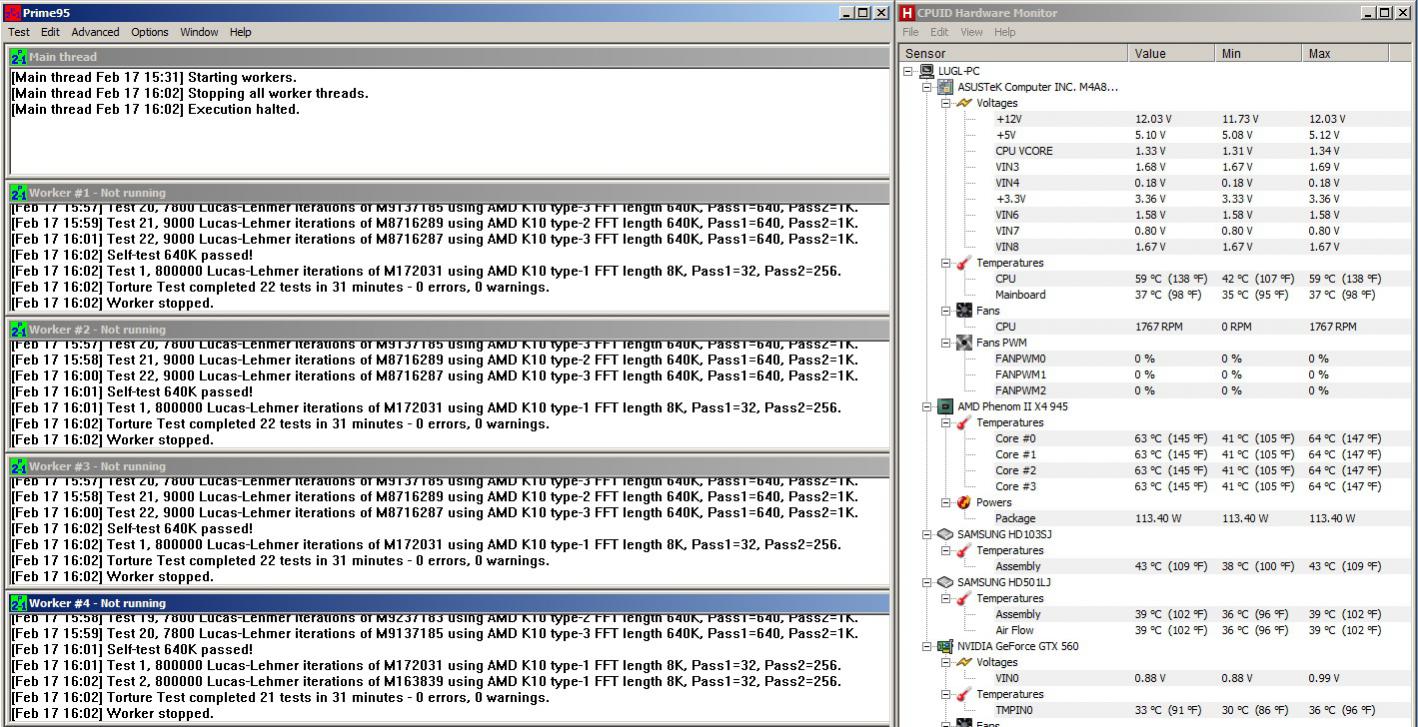Collapse the NVIDIA GeForce GTX 560 node

[927, 647]
